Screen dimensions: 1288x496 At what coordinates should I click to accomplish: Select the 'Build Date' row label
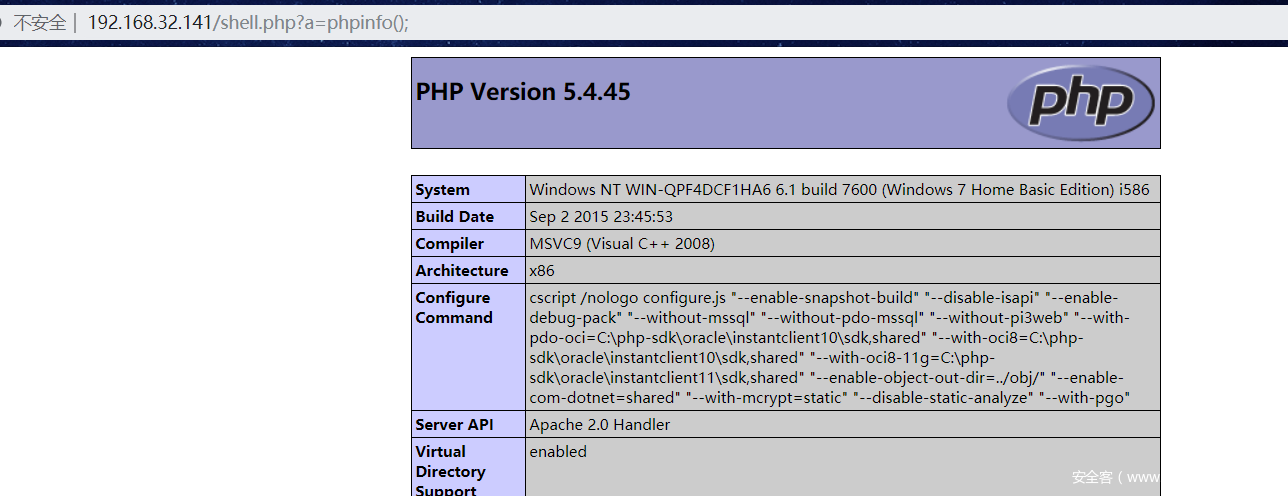tap(455, 217)
